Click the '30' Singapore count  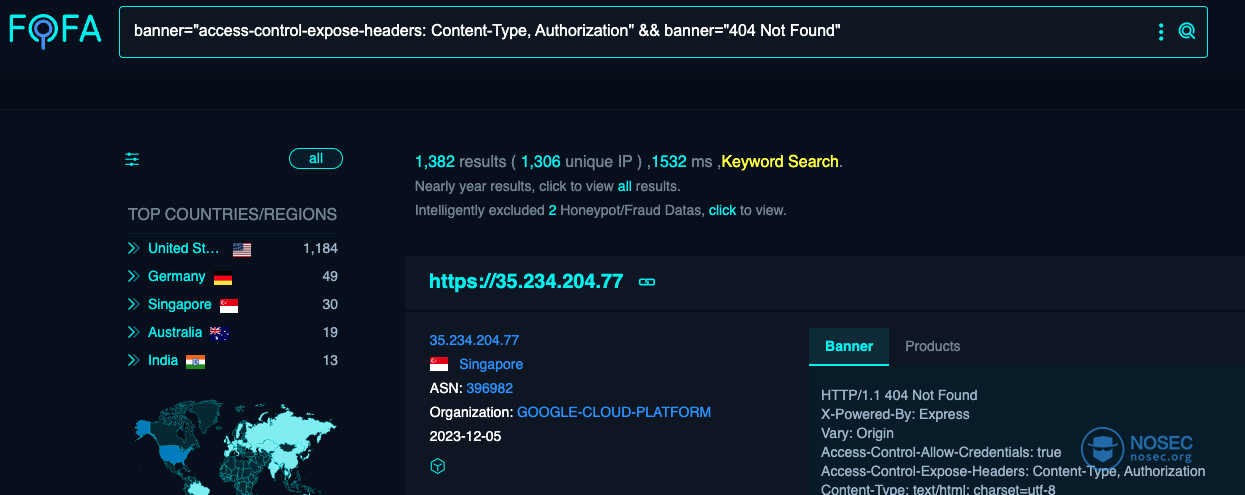click(329, 304)
